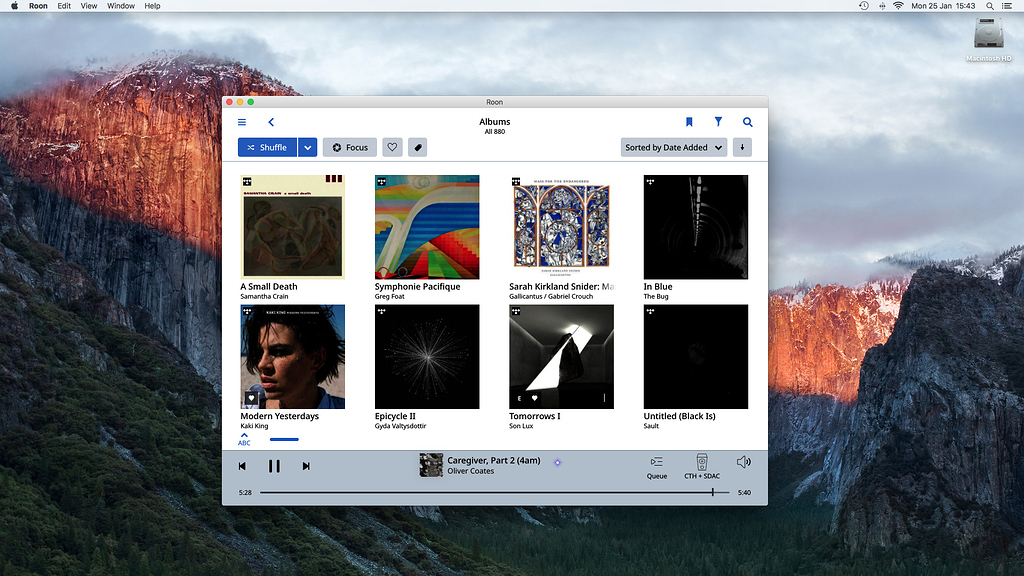Click the tag icon beside the heart
Screen dimensions: 1024x576
point(417,147)
